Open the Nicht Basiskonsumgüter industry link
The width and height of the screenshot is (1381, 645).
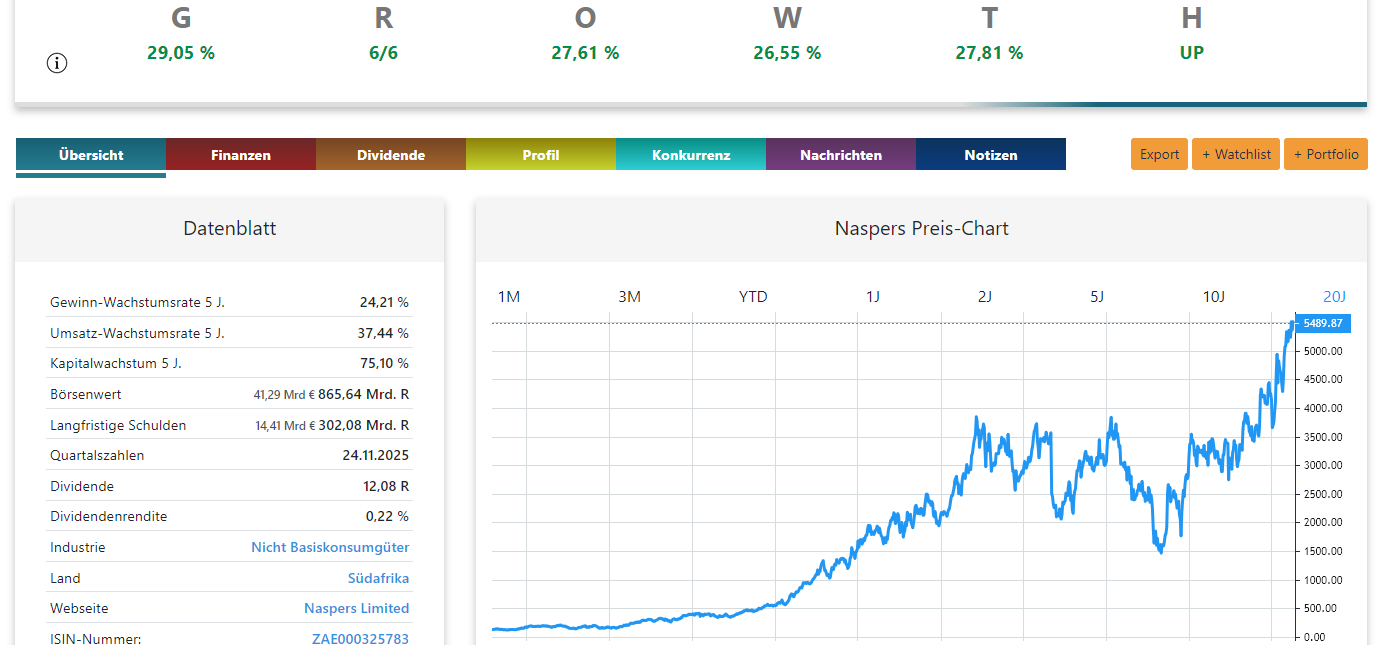click(330, 547)
